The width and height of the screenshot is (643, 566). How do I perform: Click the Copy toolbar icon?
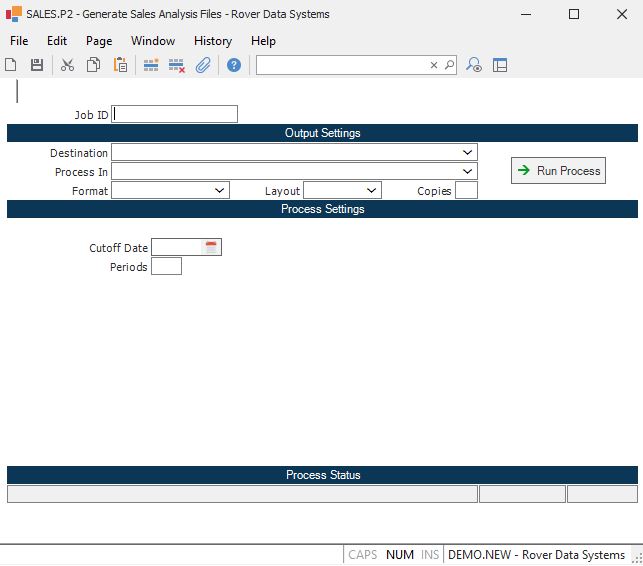coord(93,65)
